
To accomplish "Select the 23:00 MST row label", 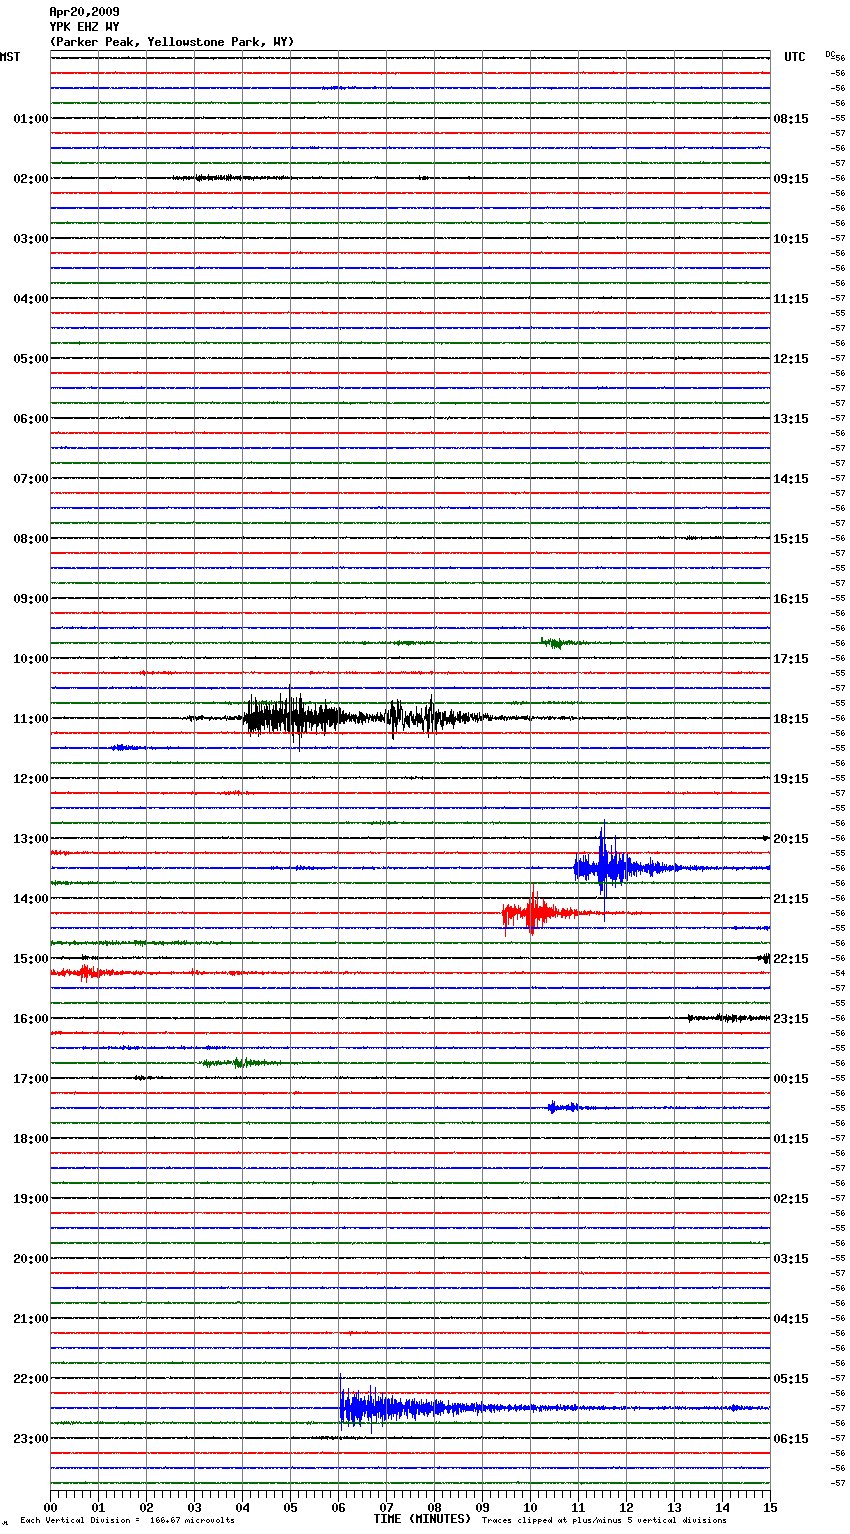I will pyautogui.click(x=30, y=1439).
